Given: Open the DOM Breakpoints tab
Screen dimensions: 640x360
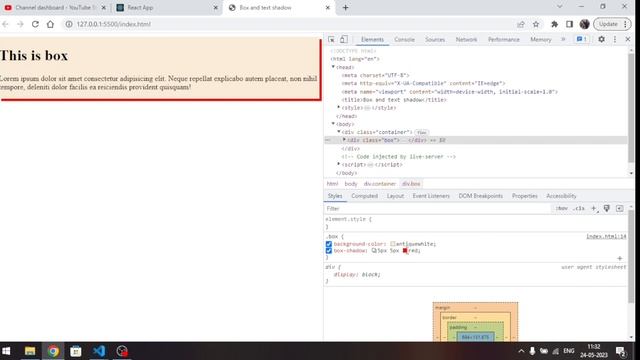Looking at the screenshot, I should [x=480, y=196].
